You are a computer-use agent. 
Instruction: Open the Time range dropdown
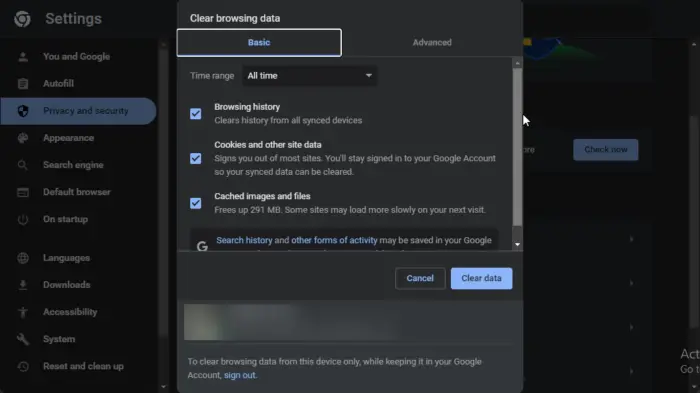309,76
